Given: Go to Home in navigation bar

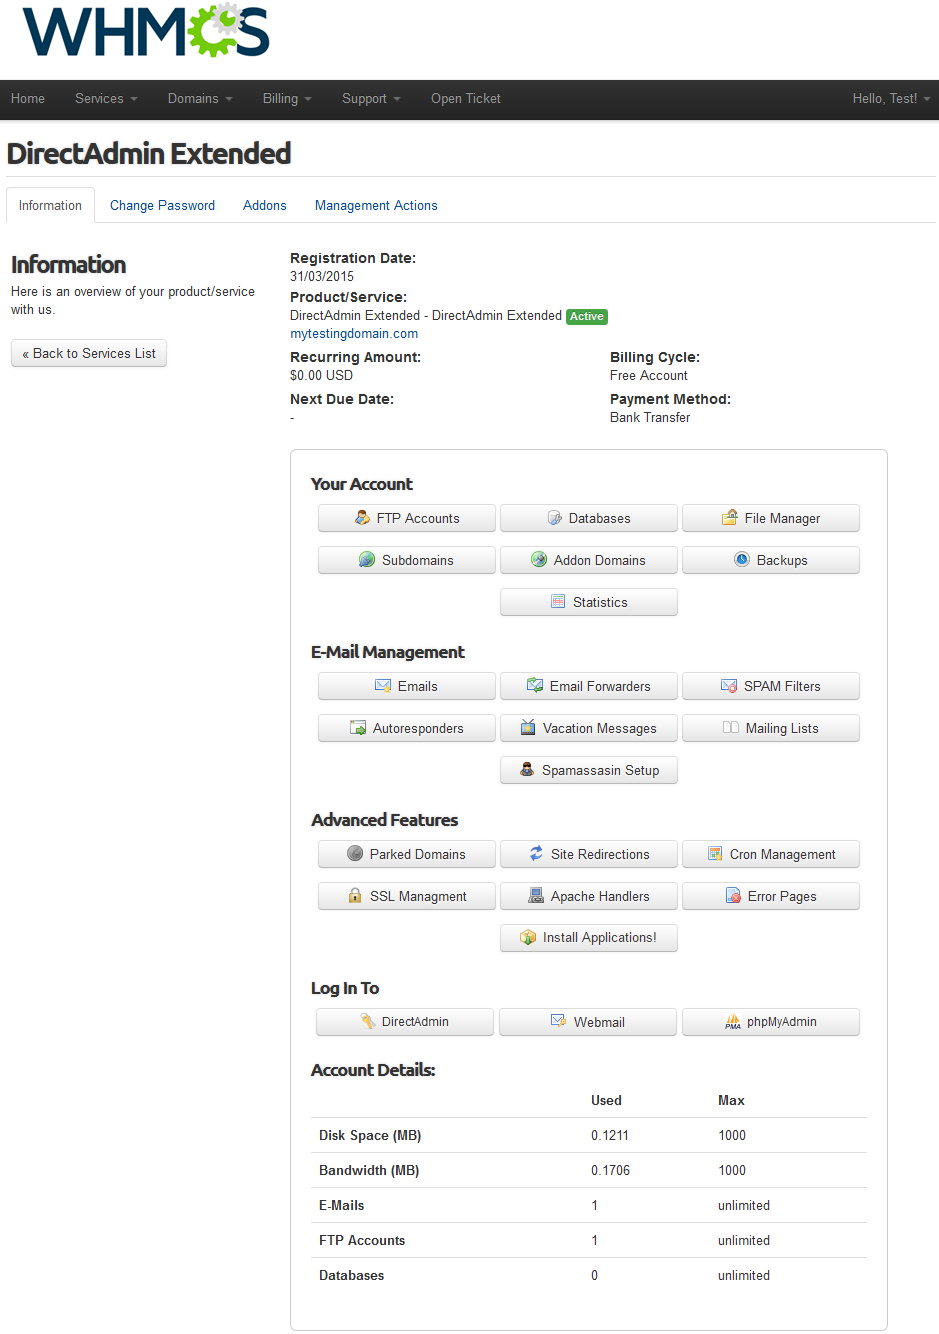Looking at the screenshot, I should [x=28, y=98].
